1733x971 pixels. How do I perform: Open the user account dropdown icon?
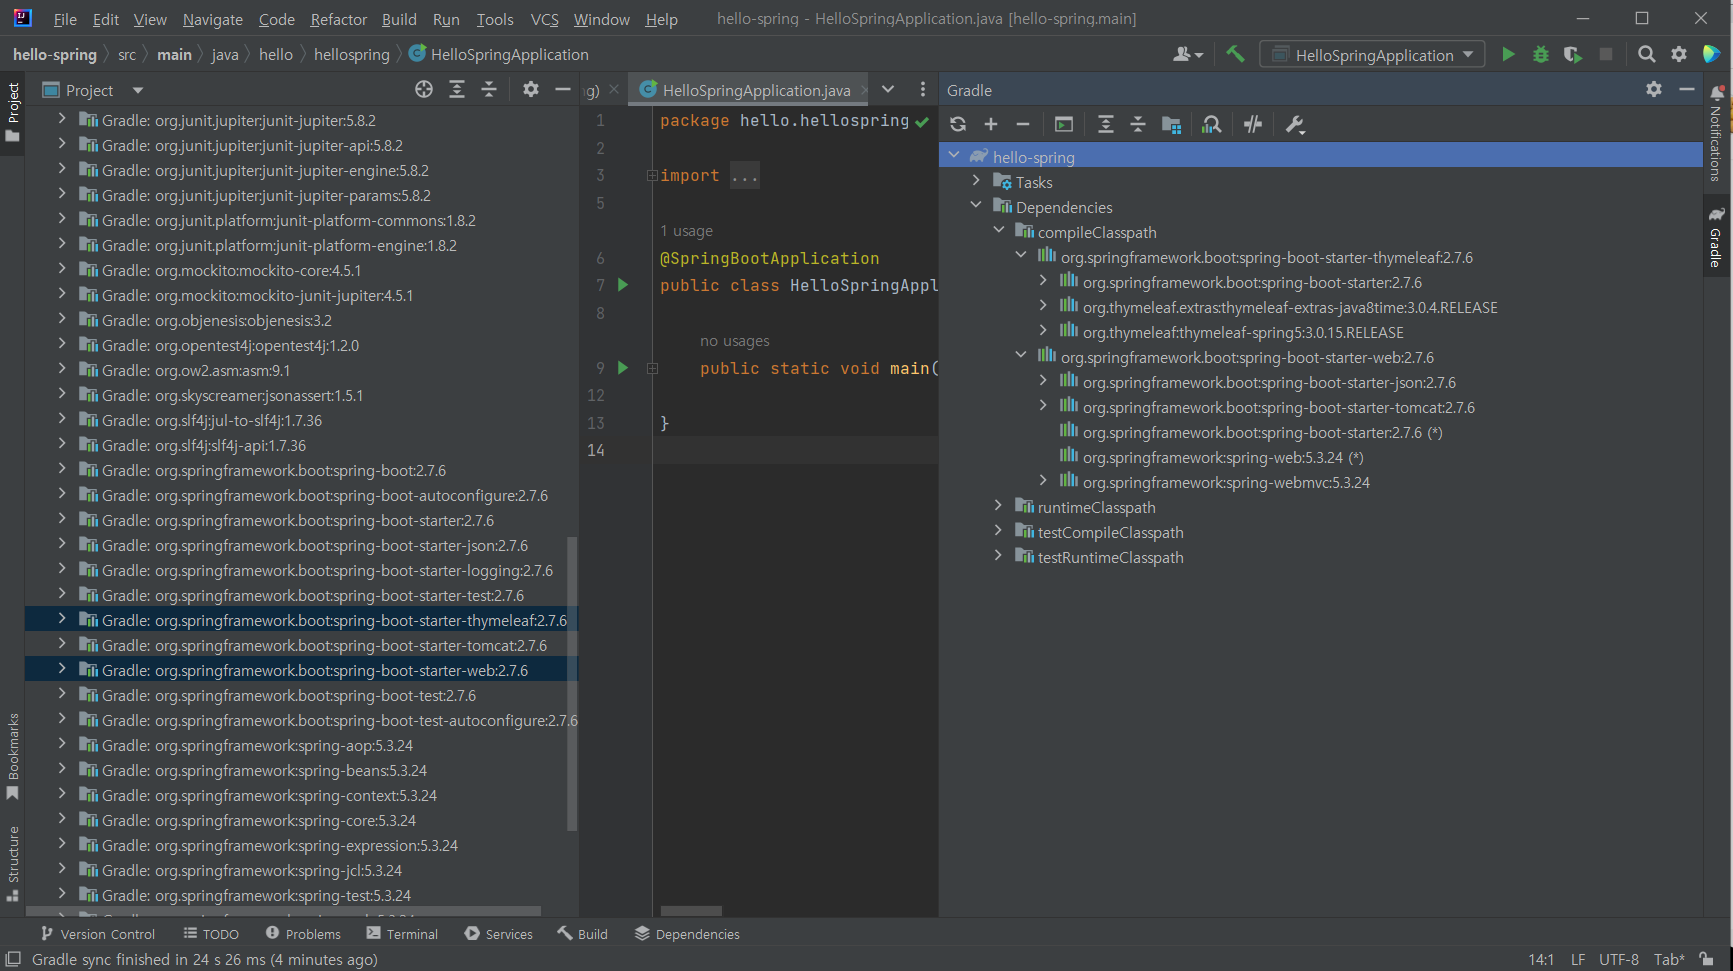tap(1188, 55)
